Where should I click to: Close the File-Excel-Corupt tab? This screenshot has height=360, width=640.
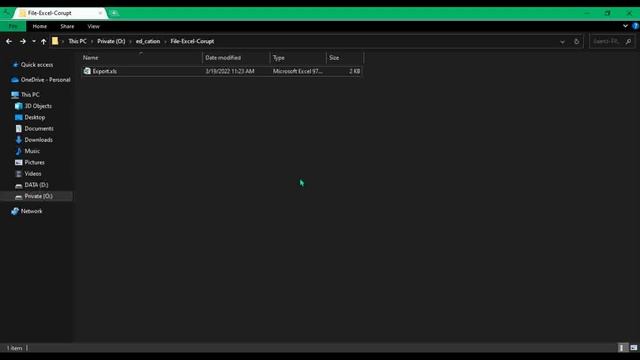[x=100, y=13]
